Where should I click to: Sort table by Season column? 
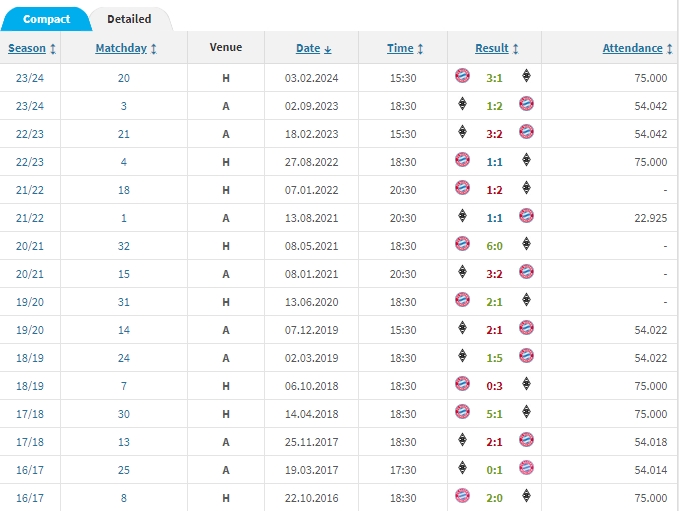click(x=27, y=48)
